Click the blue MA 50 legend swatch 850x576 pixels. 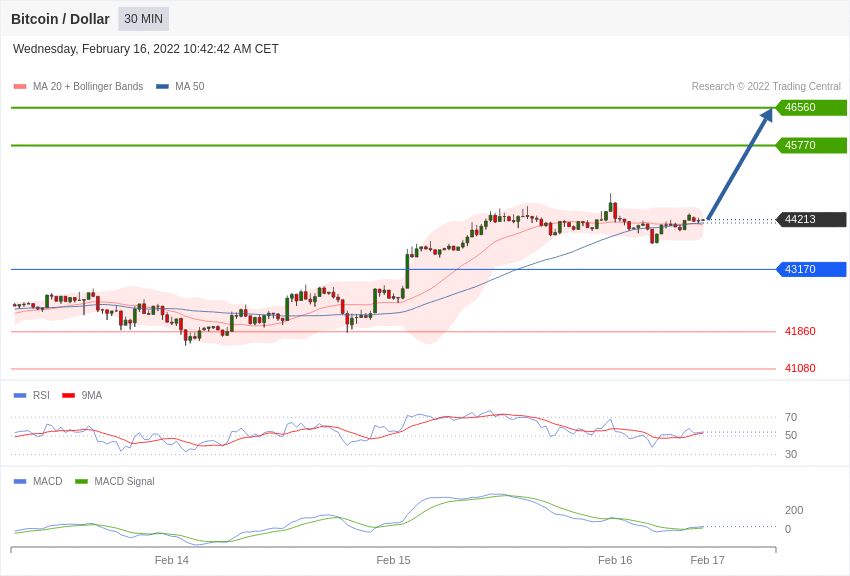(x=162, y=87)
